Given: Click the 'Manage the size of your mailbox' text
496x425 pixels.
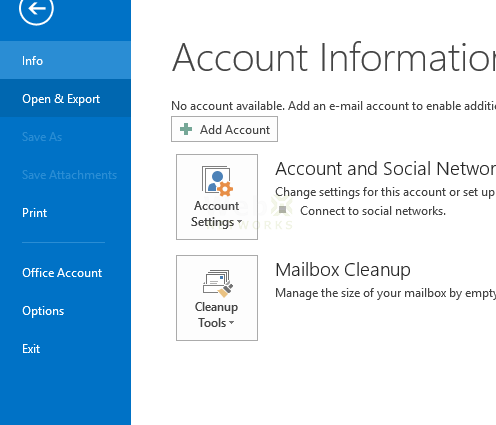Looking at the screenshot, I should pos(386,293).
